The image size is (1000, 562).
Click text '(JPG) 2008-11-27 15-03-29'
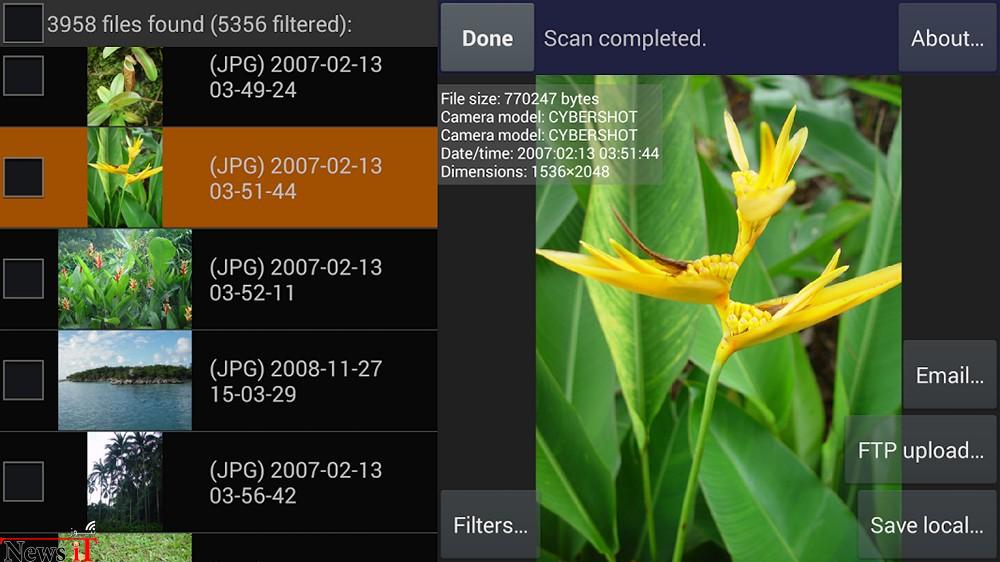pyautogui.click(x=295, y=381)
